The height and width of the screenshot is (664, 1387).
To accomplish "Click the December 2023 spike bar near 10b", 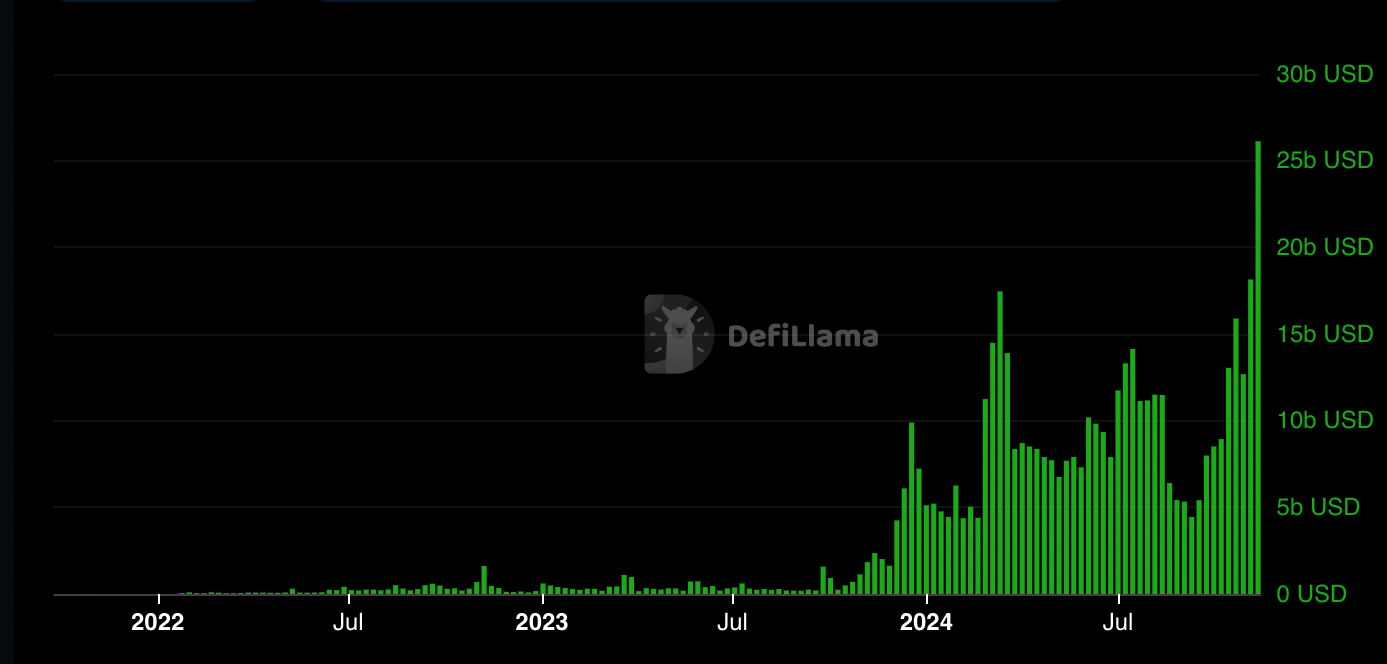I will coord(911,508).
